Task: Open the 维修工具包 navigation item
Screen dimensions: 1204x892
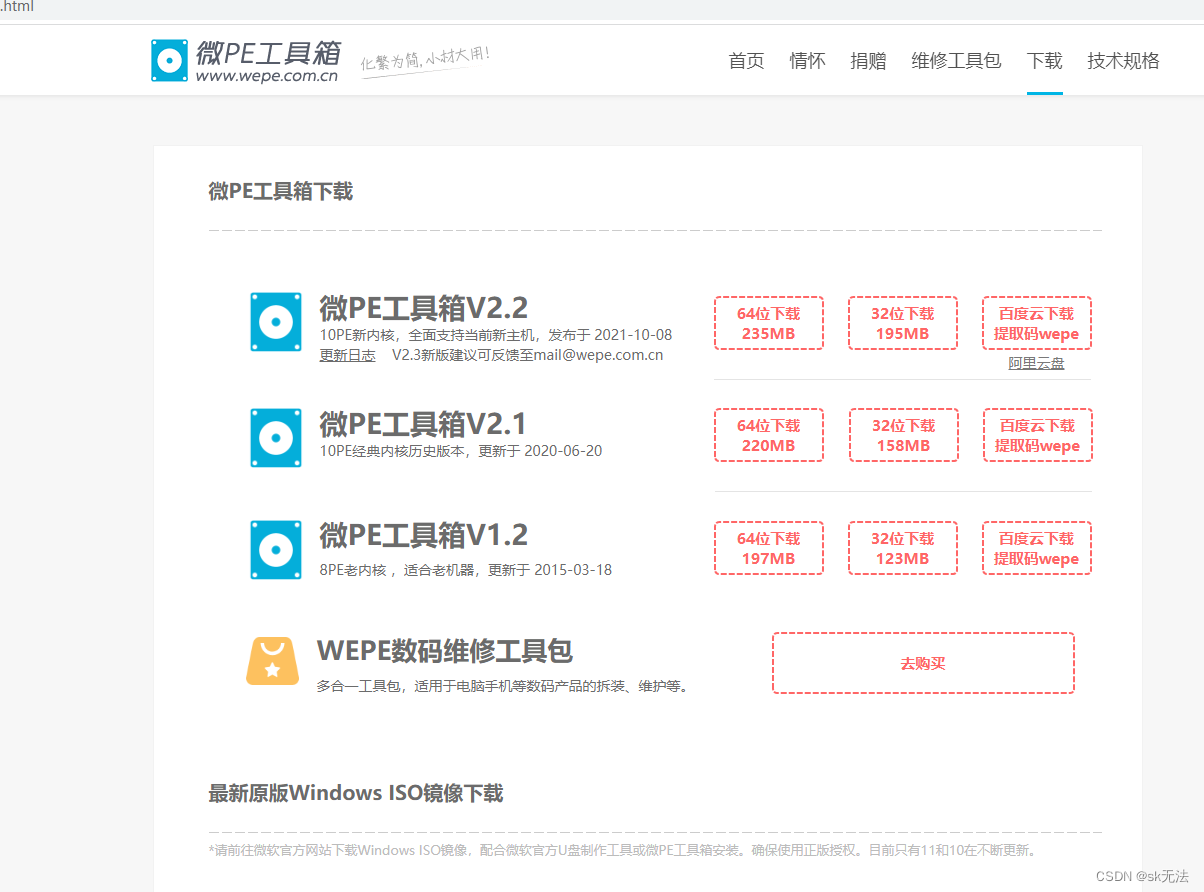Action: coord(956,61)
